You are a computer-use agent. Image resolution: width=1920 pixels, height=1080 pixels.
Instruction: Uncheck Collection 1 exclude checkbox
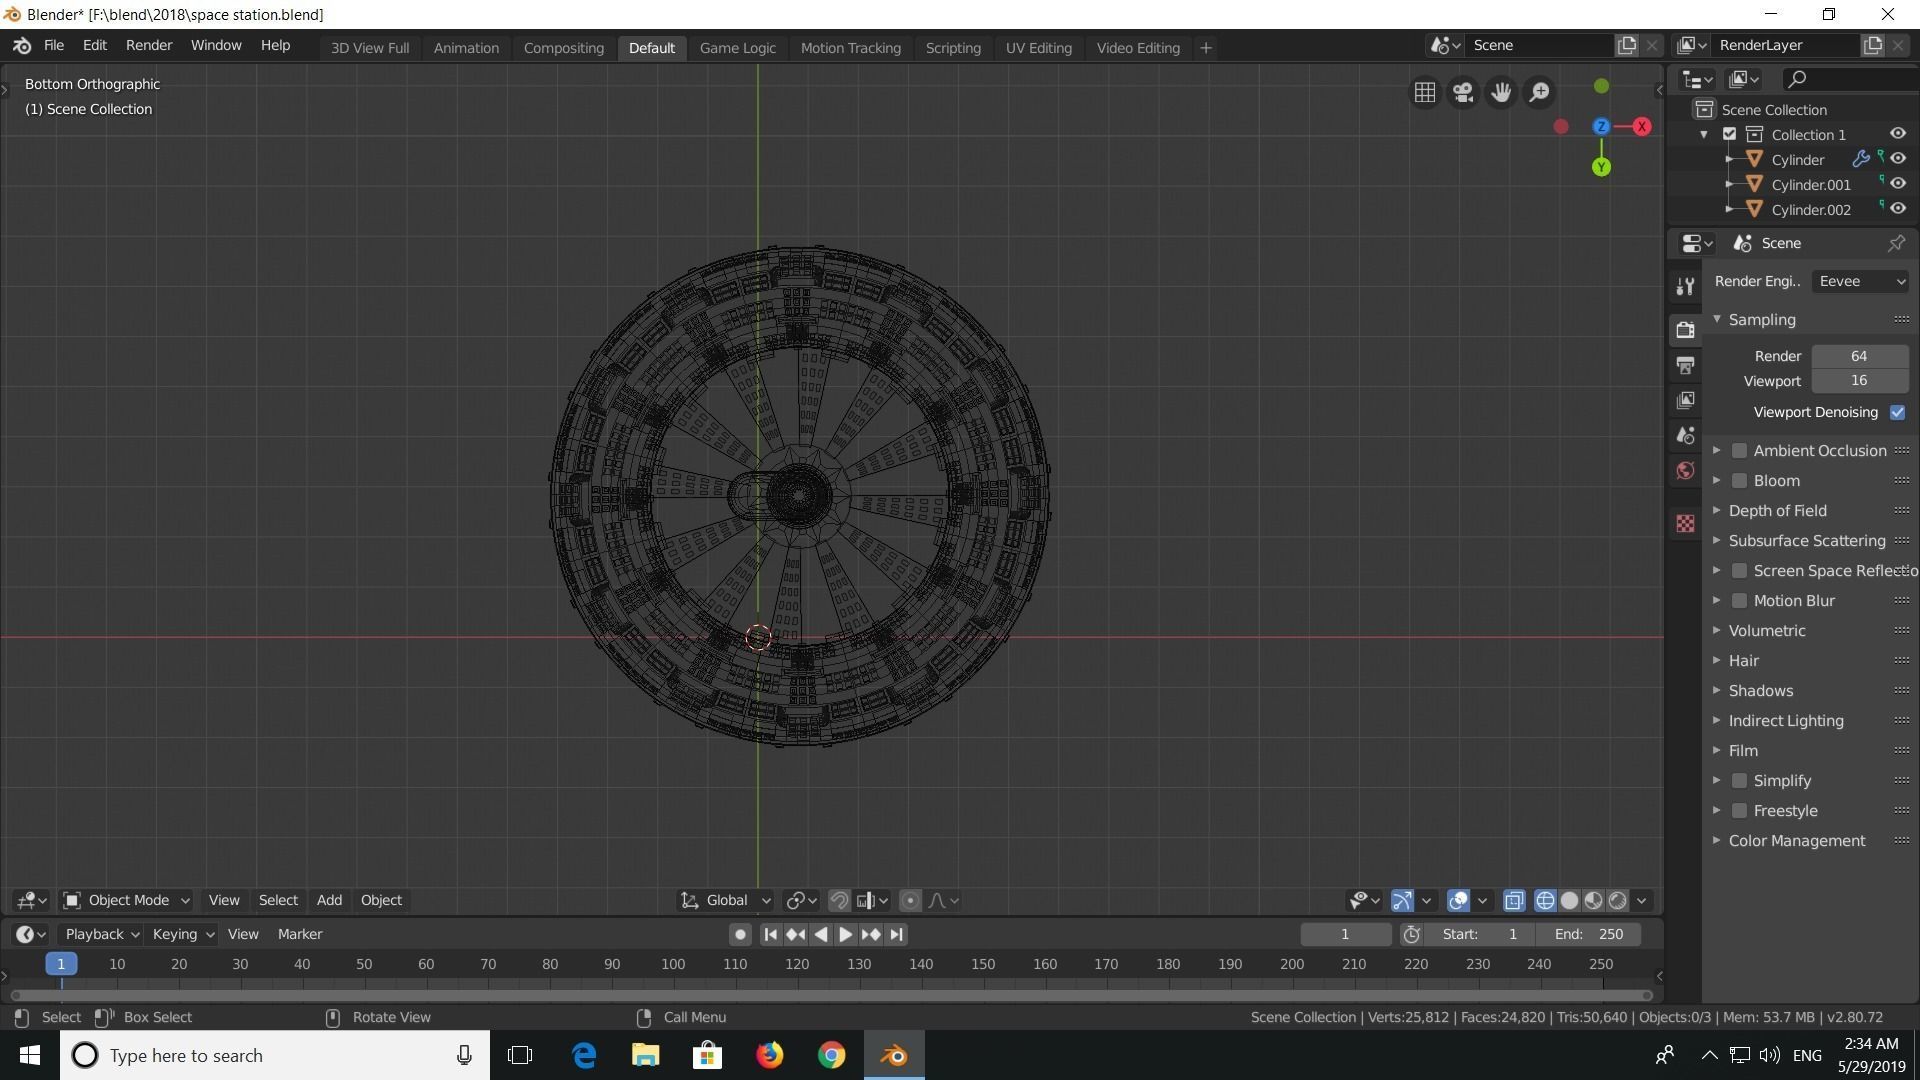[x=1729, y=134]
